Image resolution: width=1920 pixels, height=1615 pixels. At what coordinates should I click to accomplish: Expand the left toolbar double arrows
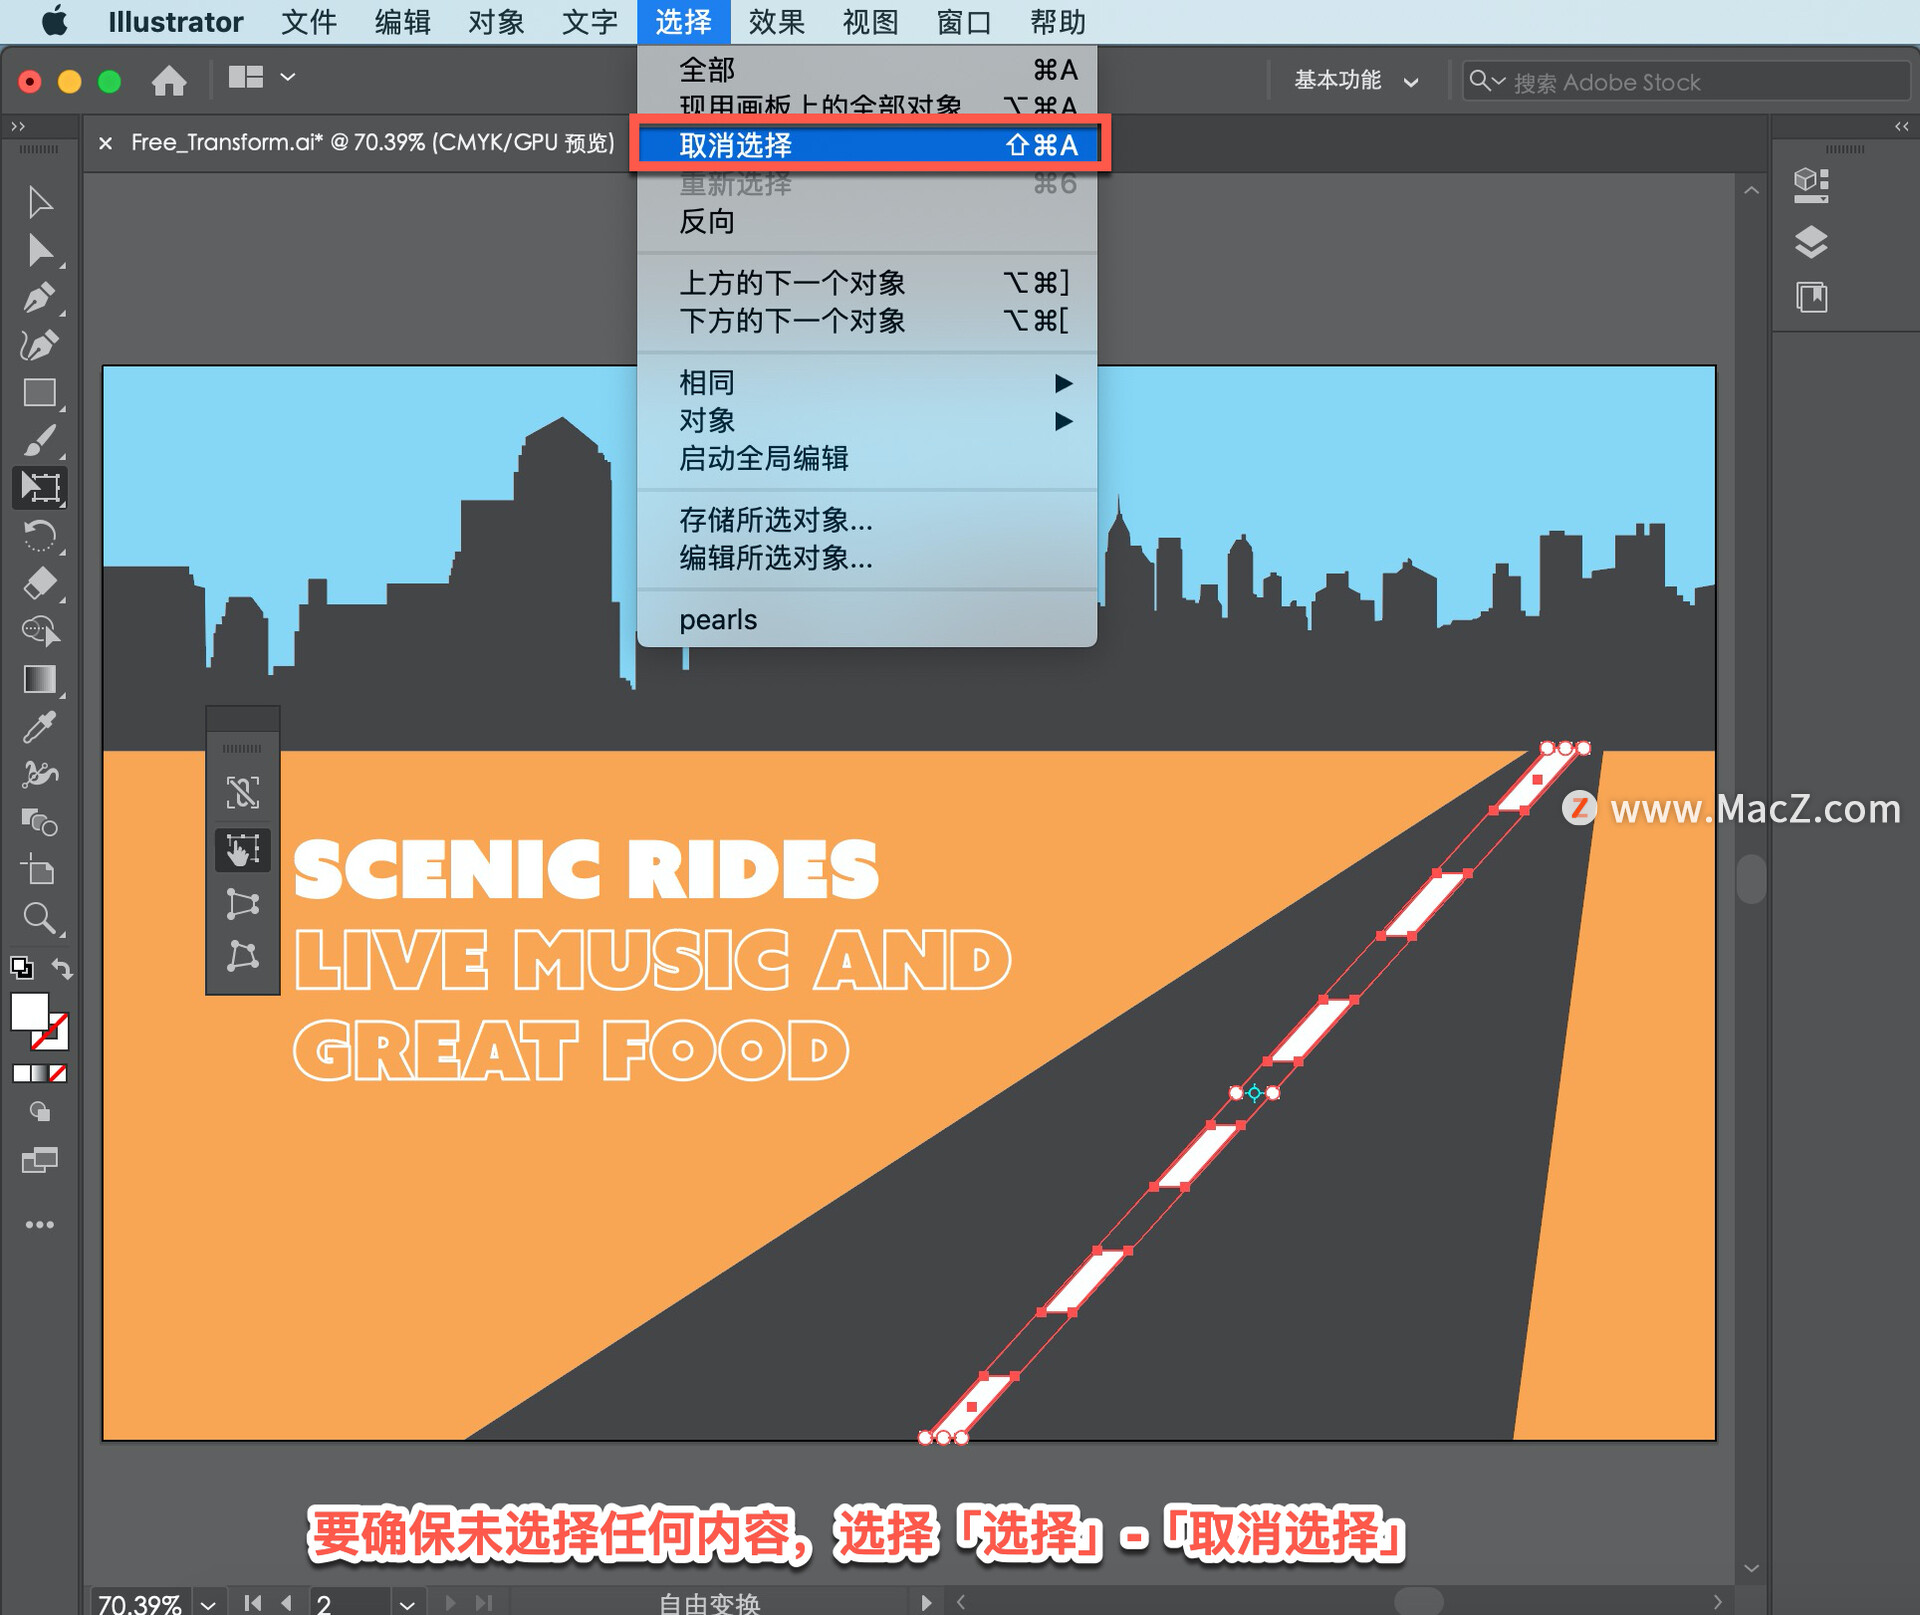click(x=17, y=126)
